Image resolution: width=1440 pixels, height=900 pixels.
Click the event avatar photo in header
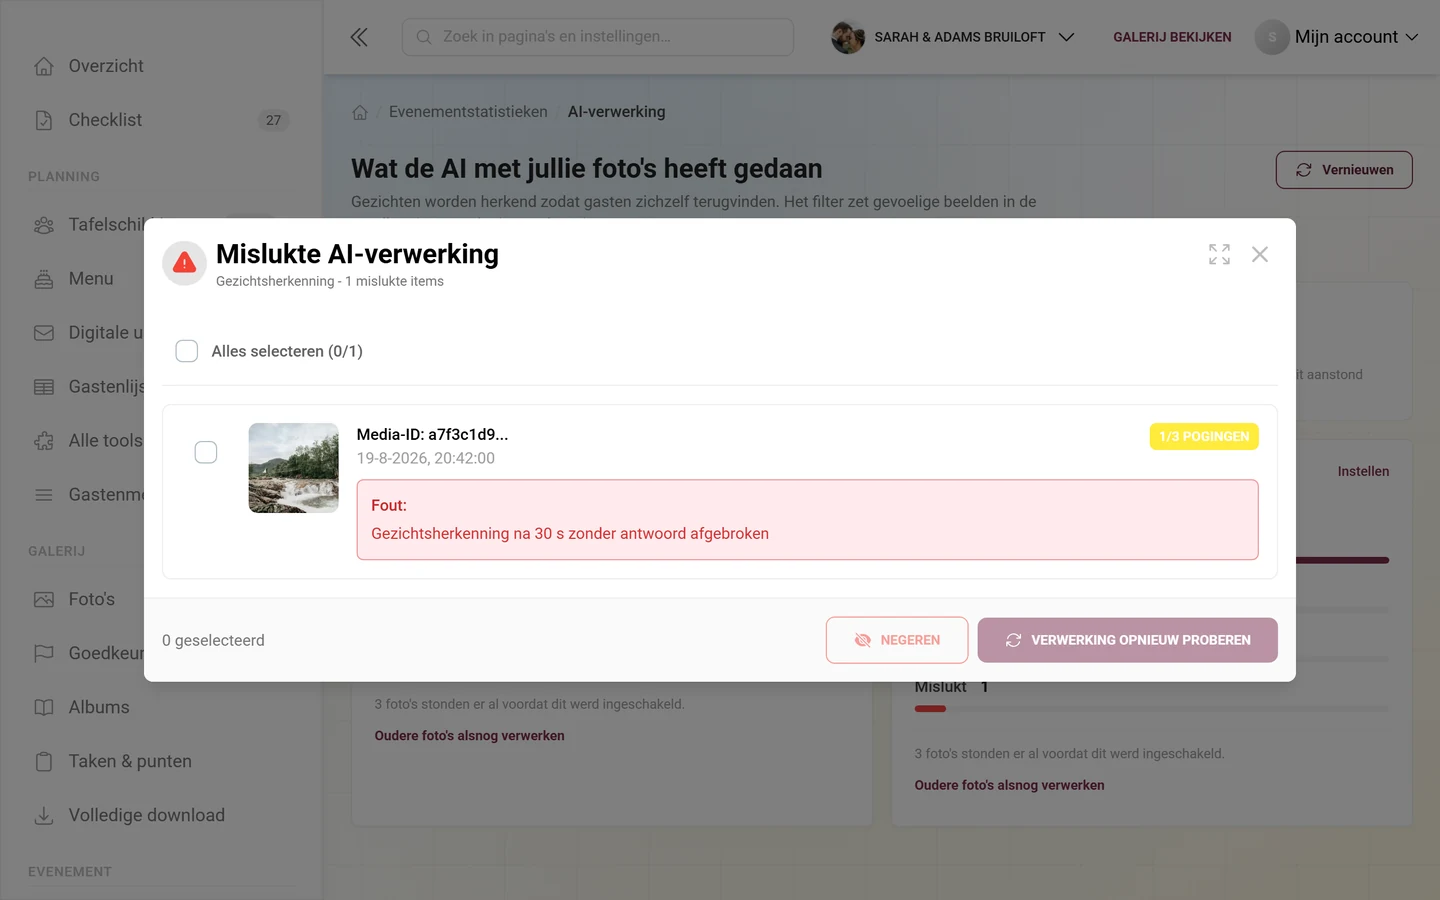848,37
